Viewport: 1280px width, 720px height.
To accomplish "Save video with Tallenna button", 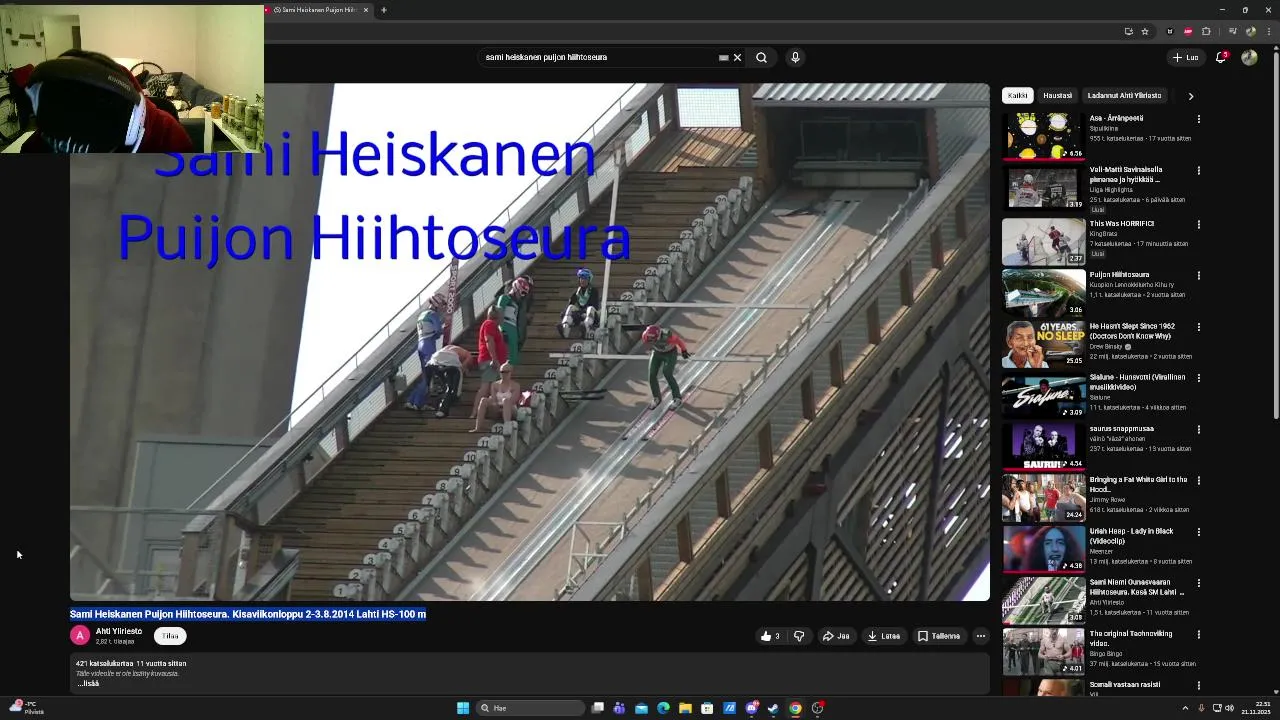I will tap(939, 636).
